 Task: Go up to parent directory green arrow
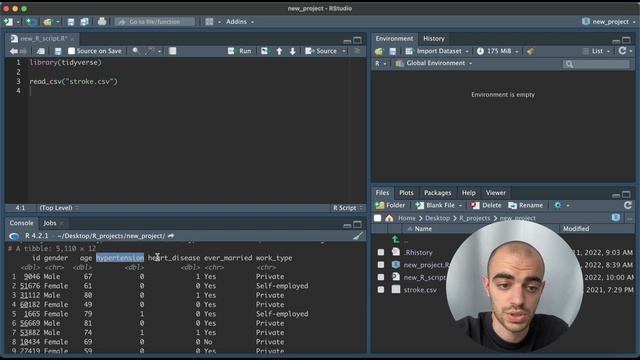[396, 239]
